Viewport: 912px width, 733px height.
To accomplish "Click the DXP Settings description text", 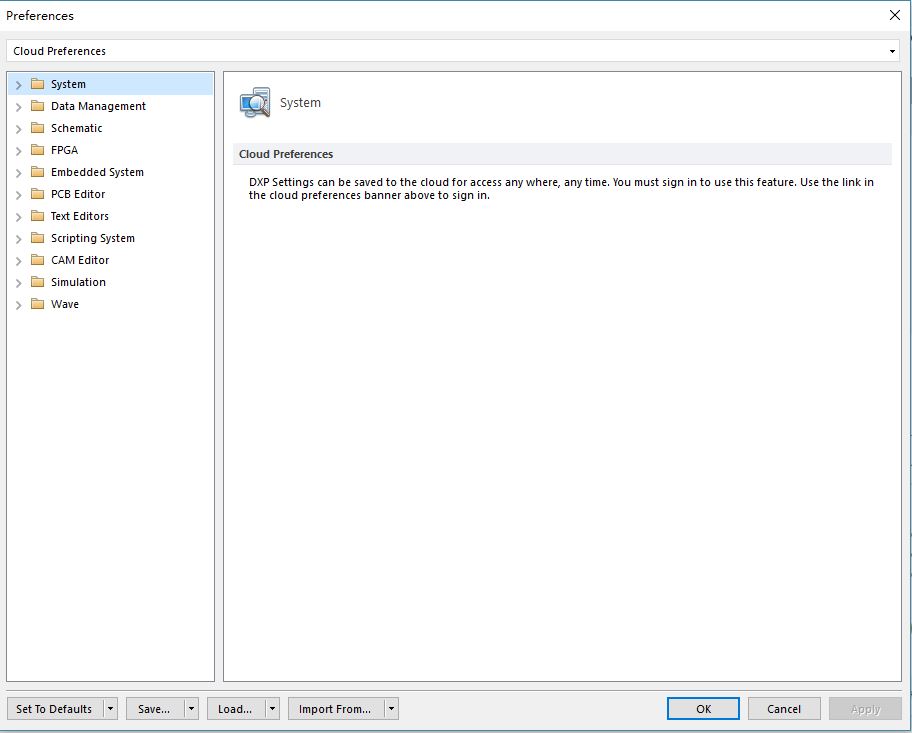I will click(561, 188).
